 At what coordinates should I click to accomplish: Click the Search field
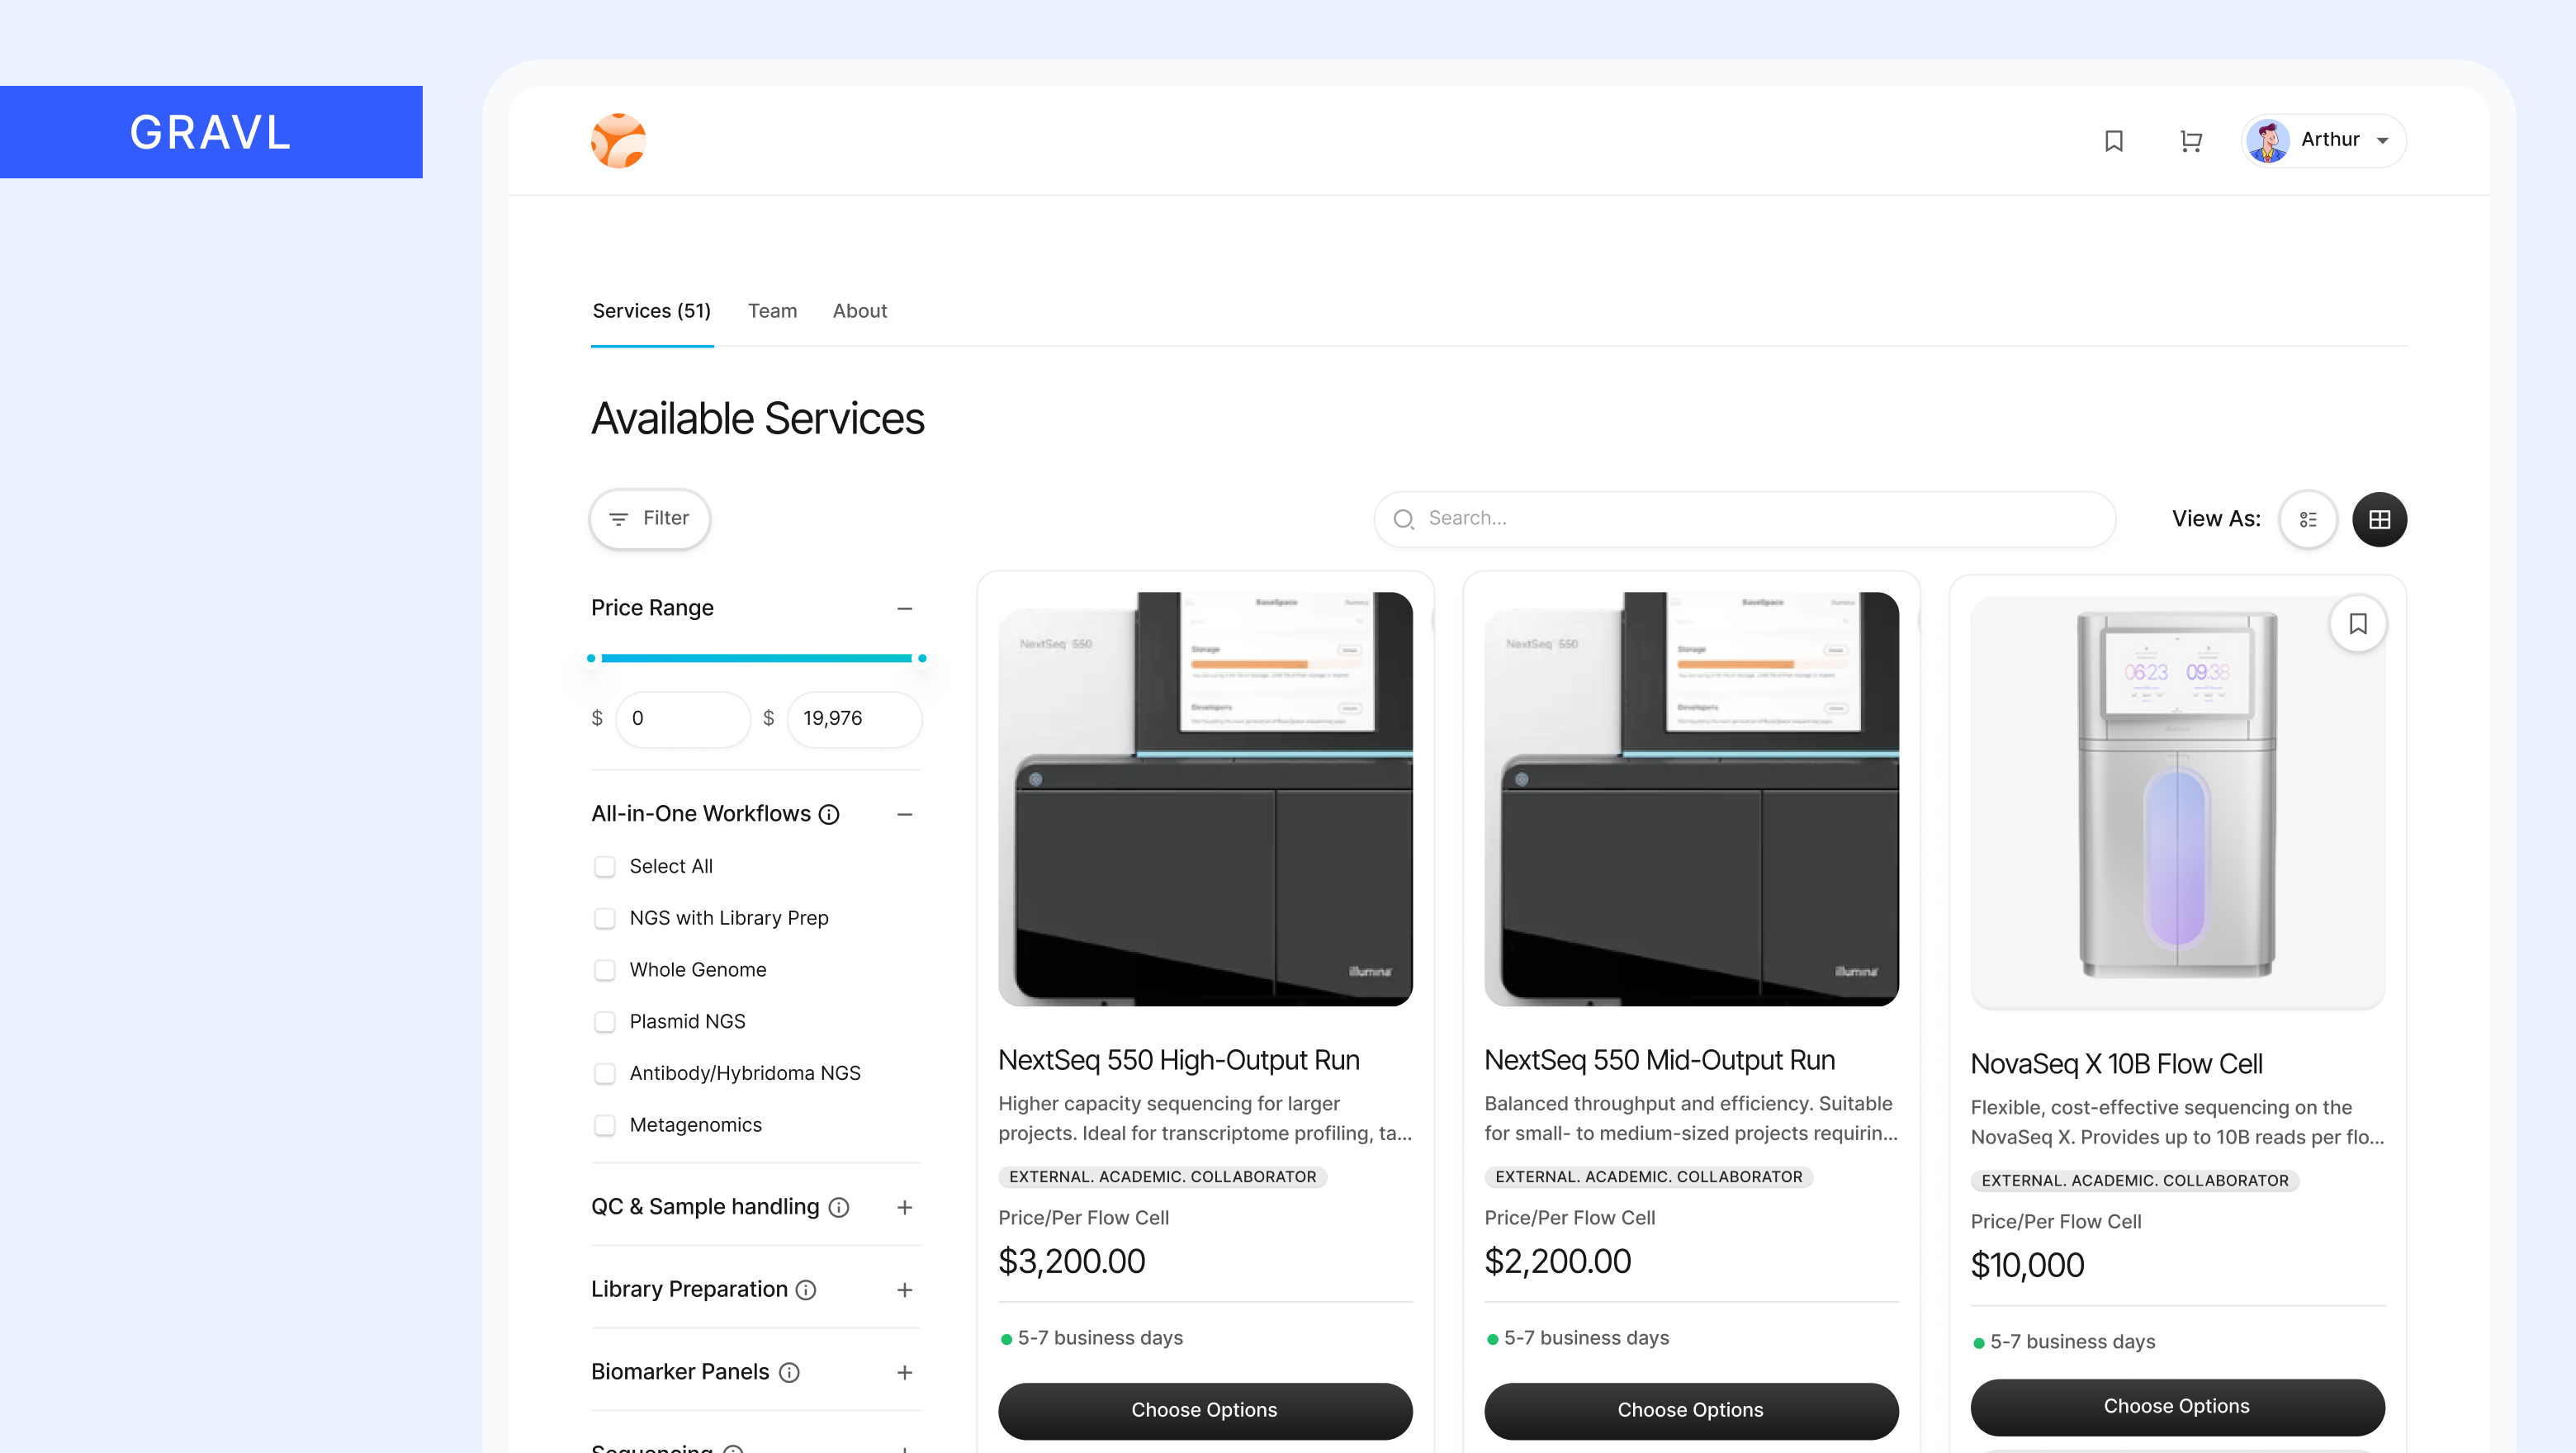pyautogui.click(x=1744, y=518)
